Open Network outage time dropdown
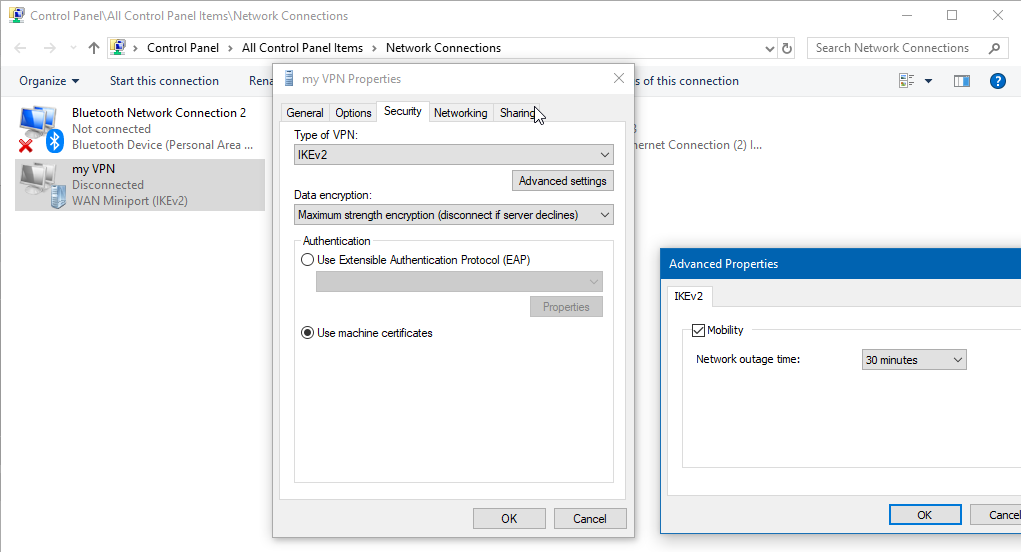The width and height of the screenshot is (1021, 552). (914, 360)
